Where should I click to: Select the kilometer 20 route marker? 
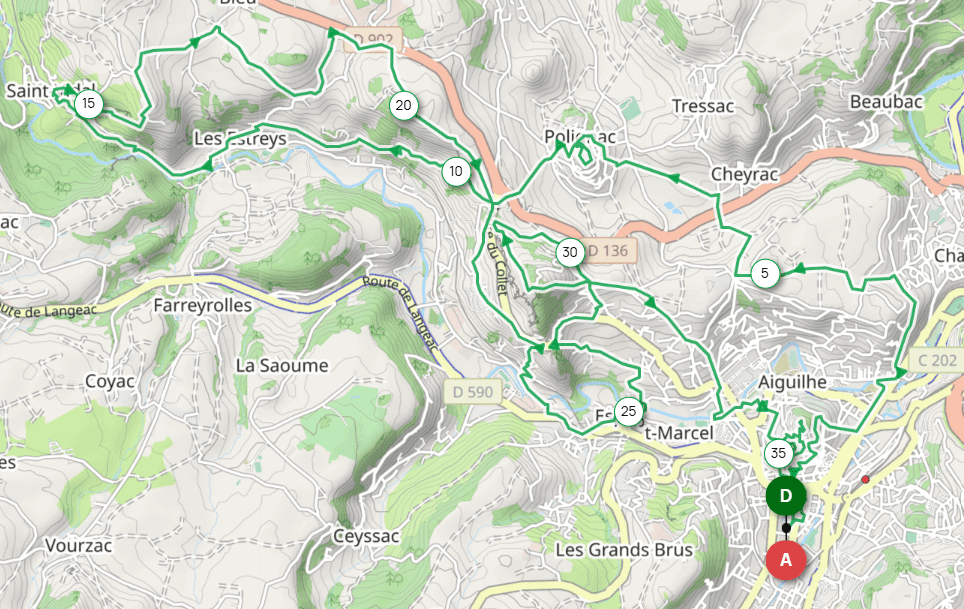tap(404, 106)
